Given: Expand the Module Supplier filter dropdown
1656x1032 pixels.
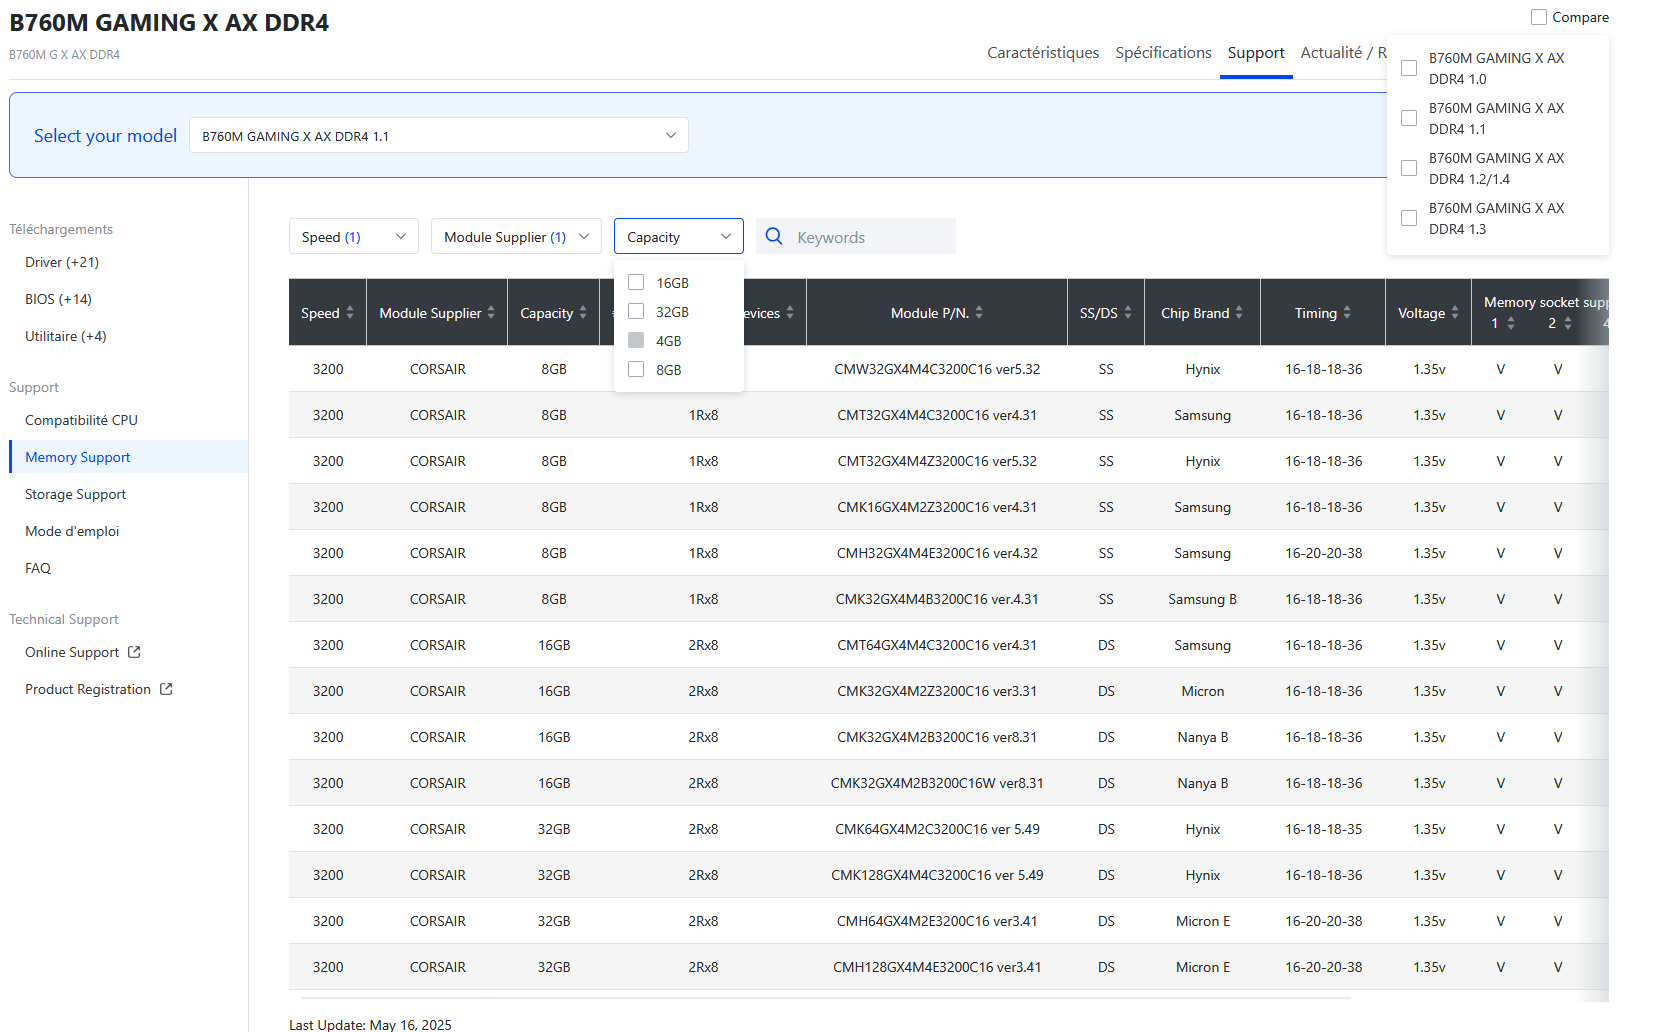Looking at the screenshot, I should point(515,237).
